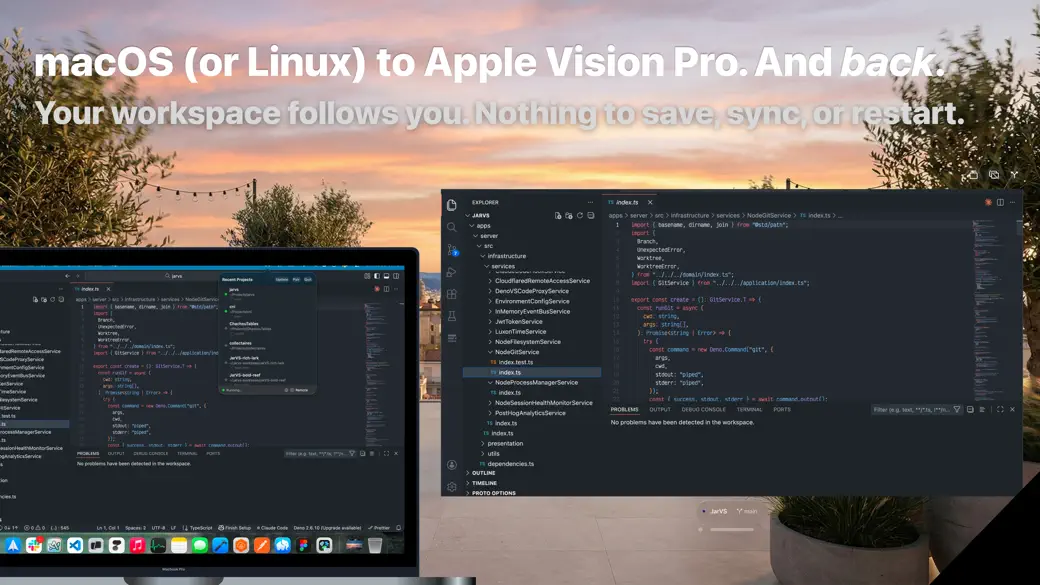This screenshot has height=585, width=1040.
Task: Close the bottom panel in Vision Pro window
Action: pos(1012,410)
